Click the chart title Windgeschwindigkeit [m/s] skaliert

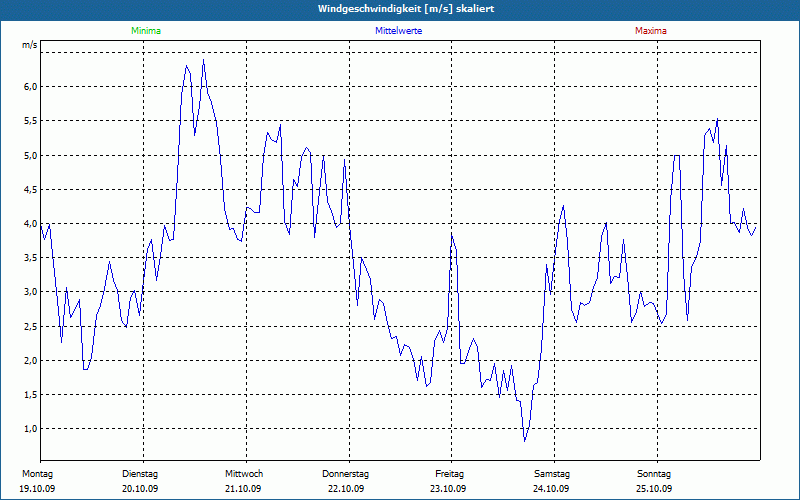(x=406, y=9)
